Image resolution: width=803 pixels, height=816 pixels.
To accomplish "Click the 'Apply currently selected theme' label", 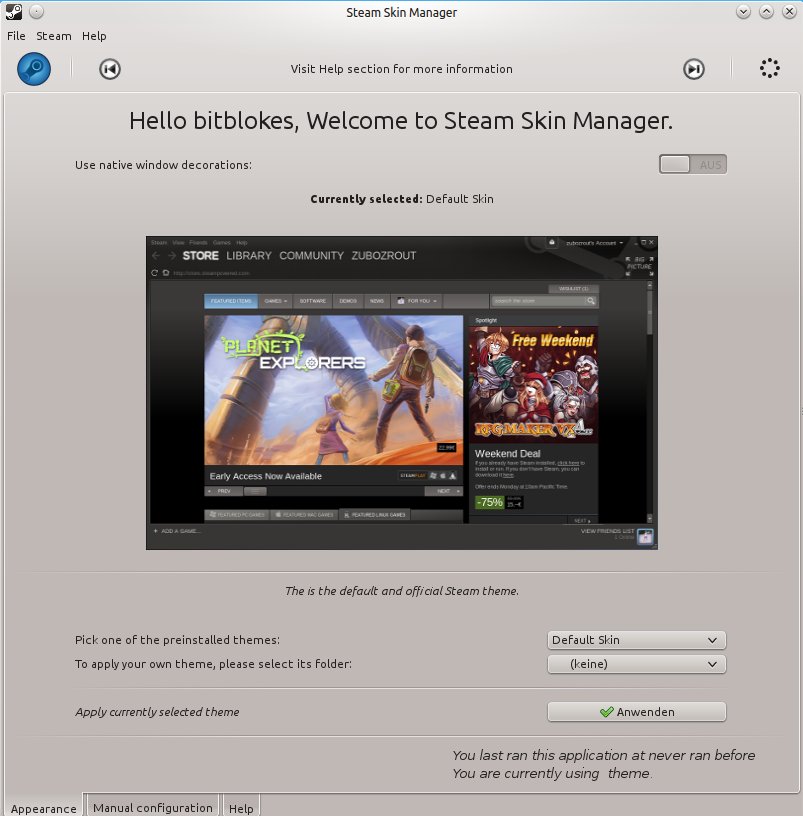I will [x=157, y=712].
